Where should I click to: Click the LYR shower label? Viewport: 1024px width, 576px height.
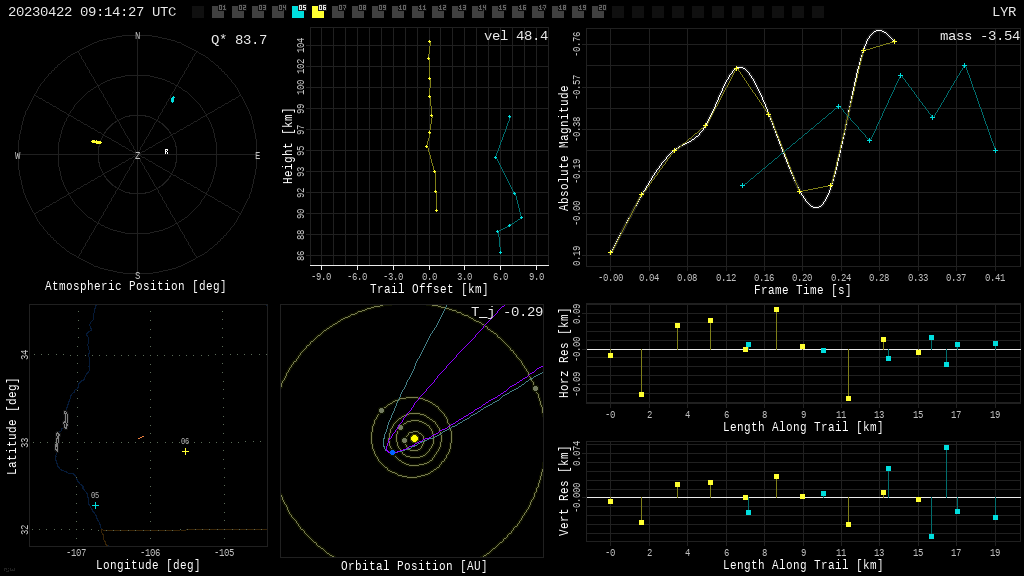(1003, 12)
